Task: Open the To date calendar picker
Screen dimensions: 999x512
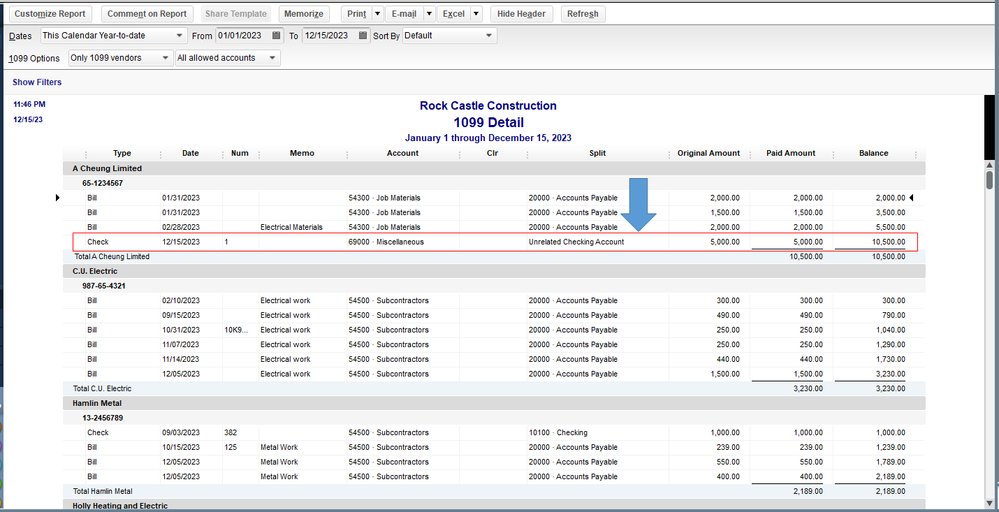Action: [x=362, y=36]
